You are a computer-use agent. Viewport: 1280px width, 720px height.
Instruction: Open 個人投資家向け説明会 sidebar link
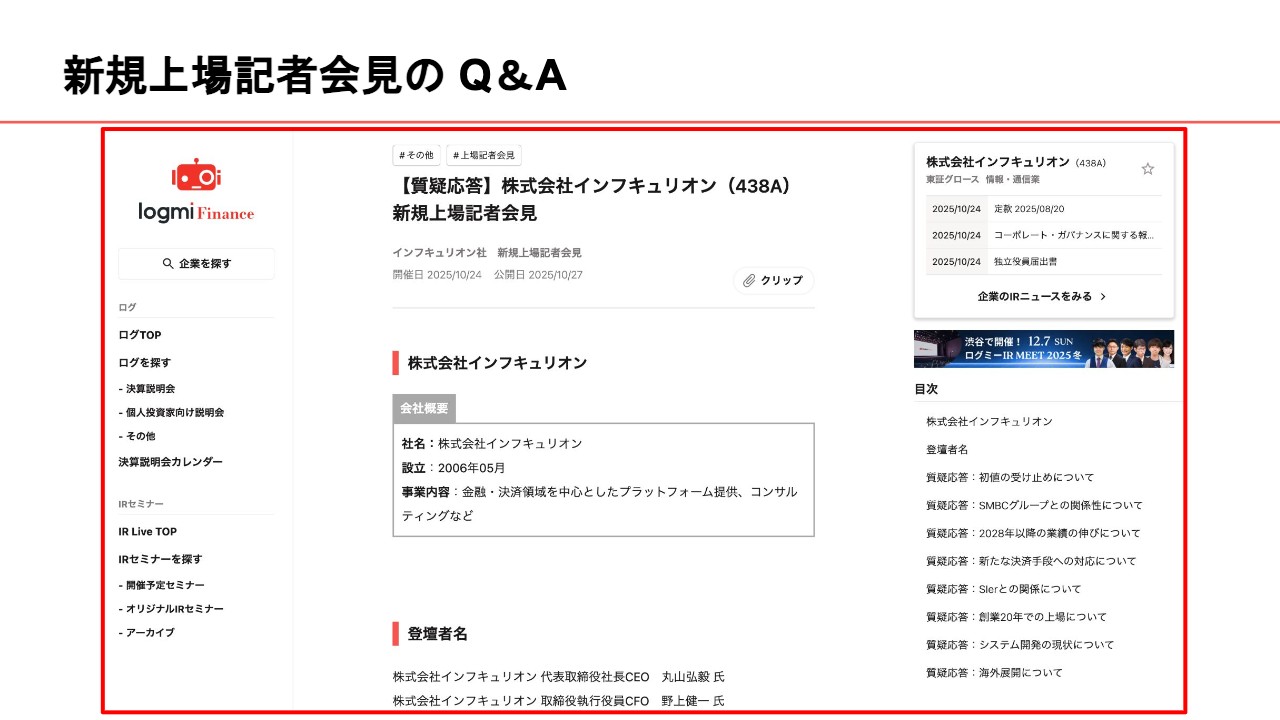(x=171, y=413)
